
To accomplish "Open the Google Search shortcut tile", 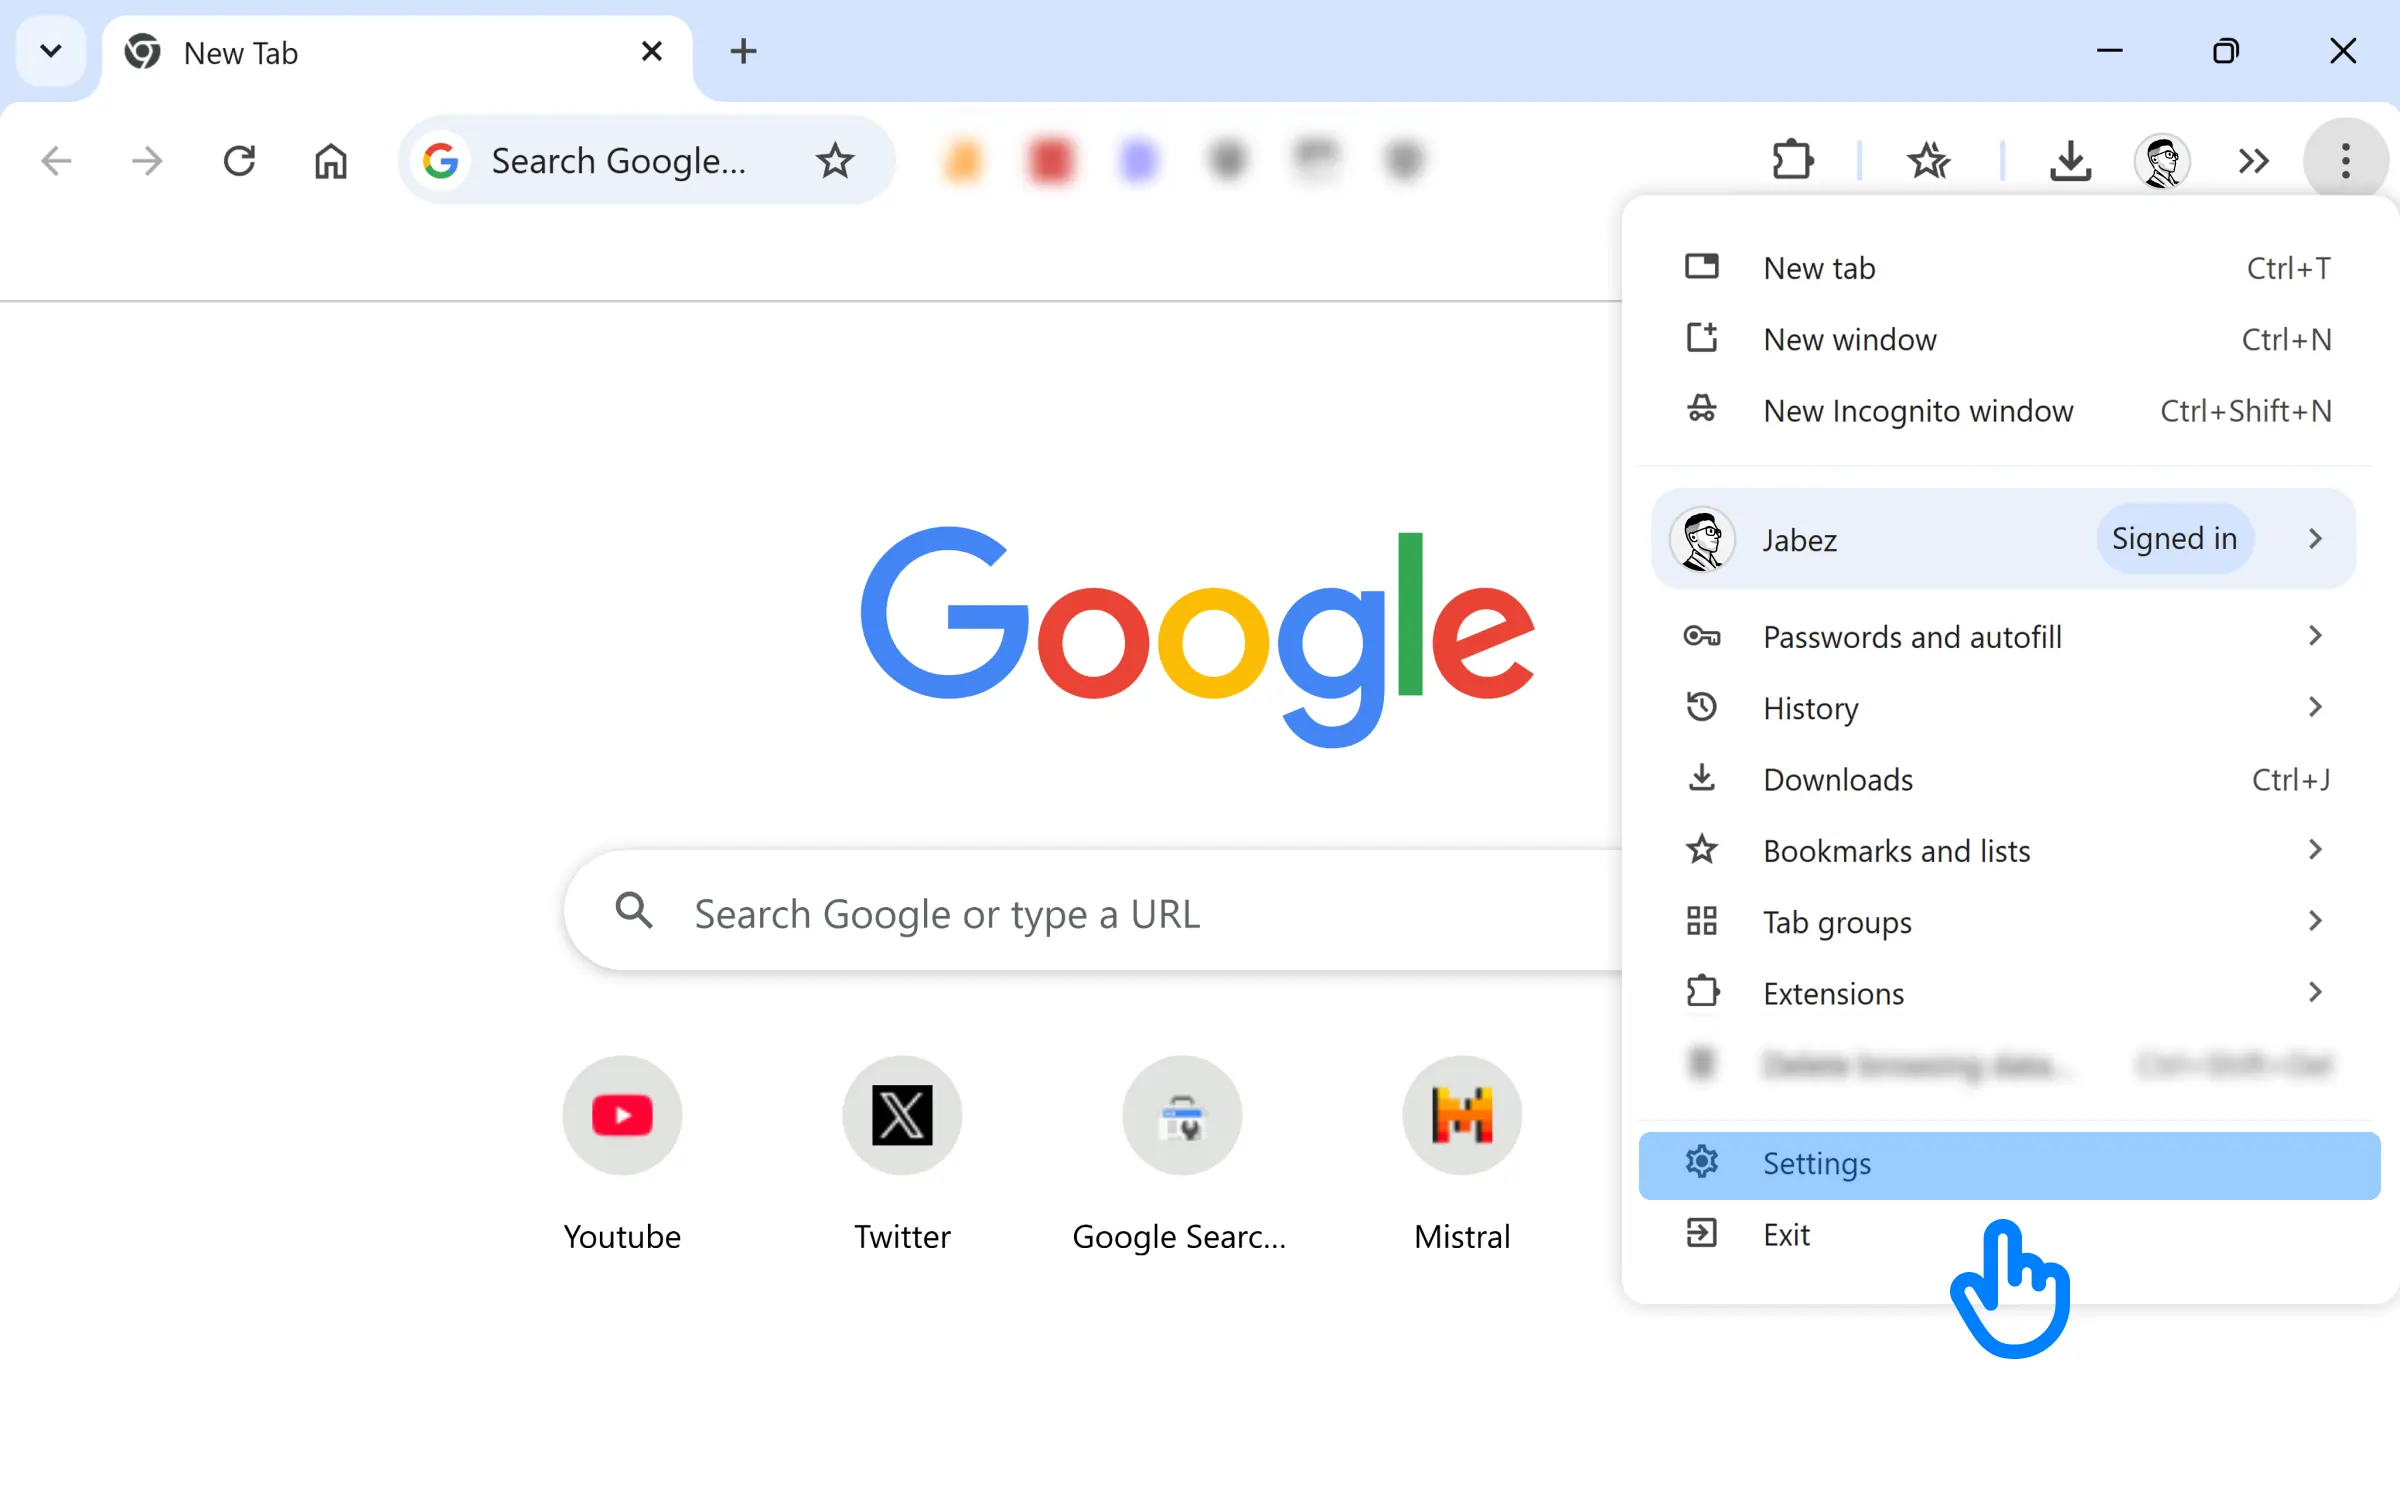I will (1181, 1155).
